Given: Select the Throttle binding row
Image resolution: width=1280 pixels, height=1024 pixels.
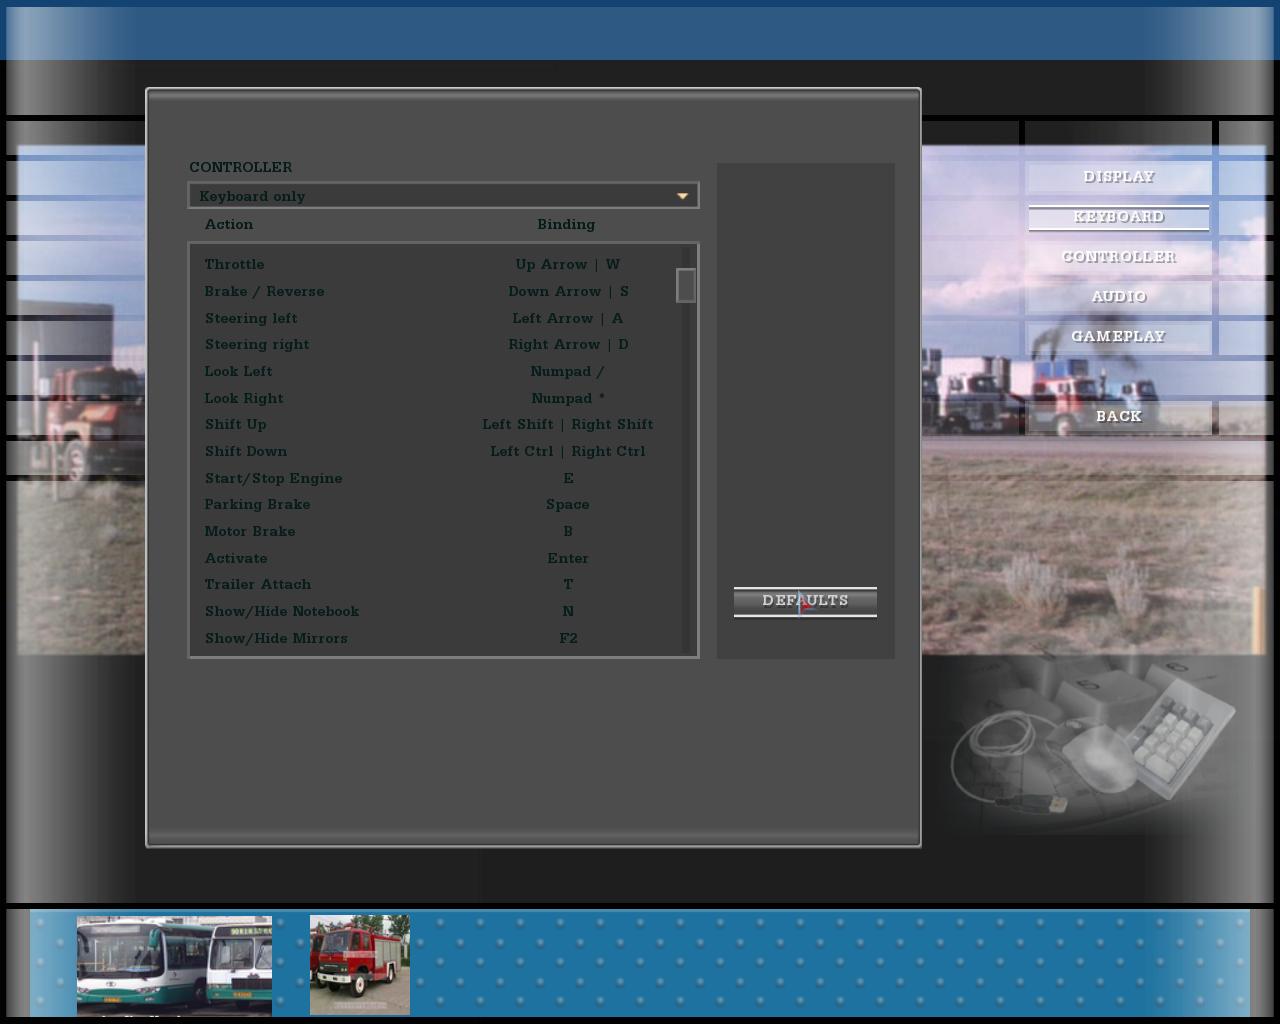Looking at the screenshot, I should tap(436, 265).
